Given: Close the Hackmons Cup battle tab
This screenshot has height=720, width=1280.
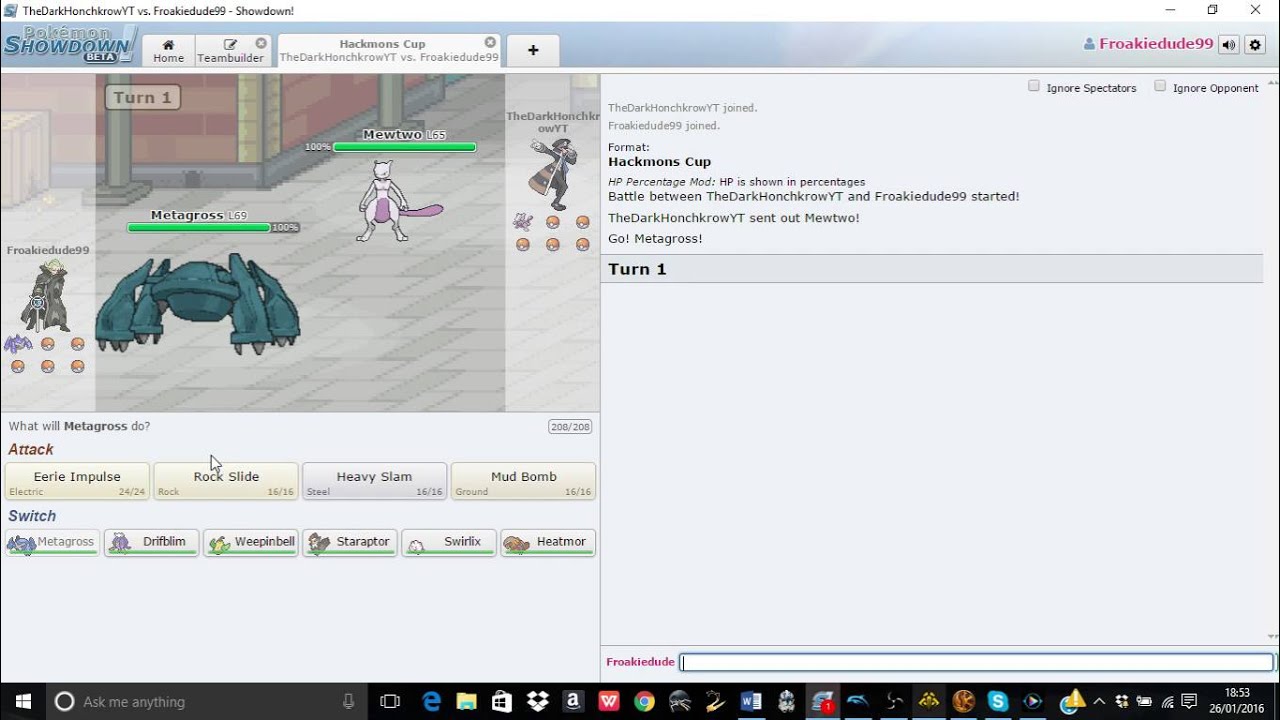Looking at the screenshot, I should 490,42.
